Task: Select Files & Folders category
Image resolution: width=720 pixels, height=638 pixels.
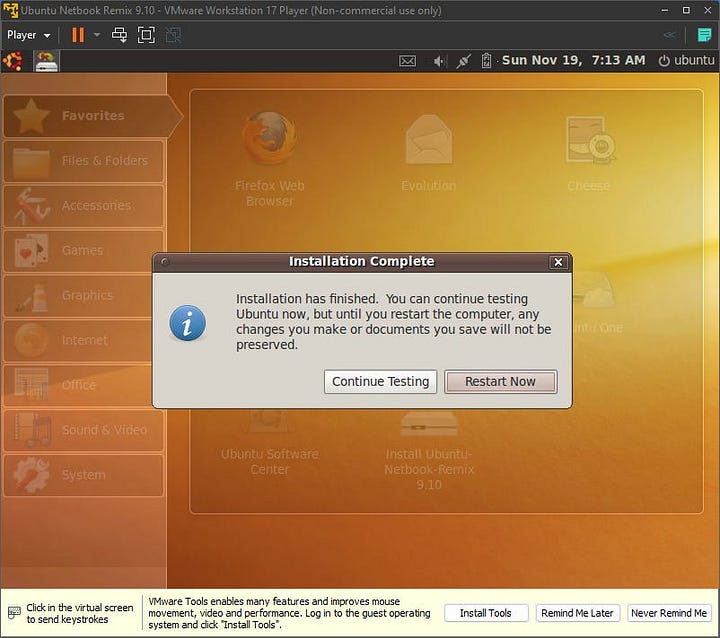Action: [84, 161]
